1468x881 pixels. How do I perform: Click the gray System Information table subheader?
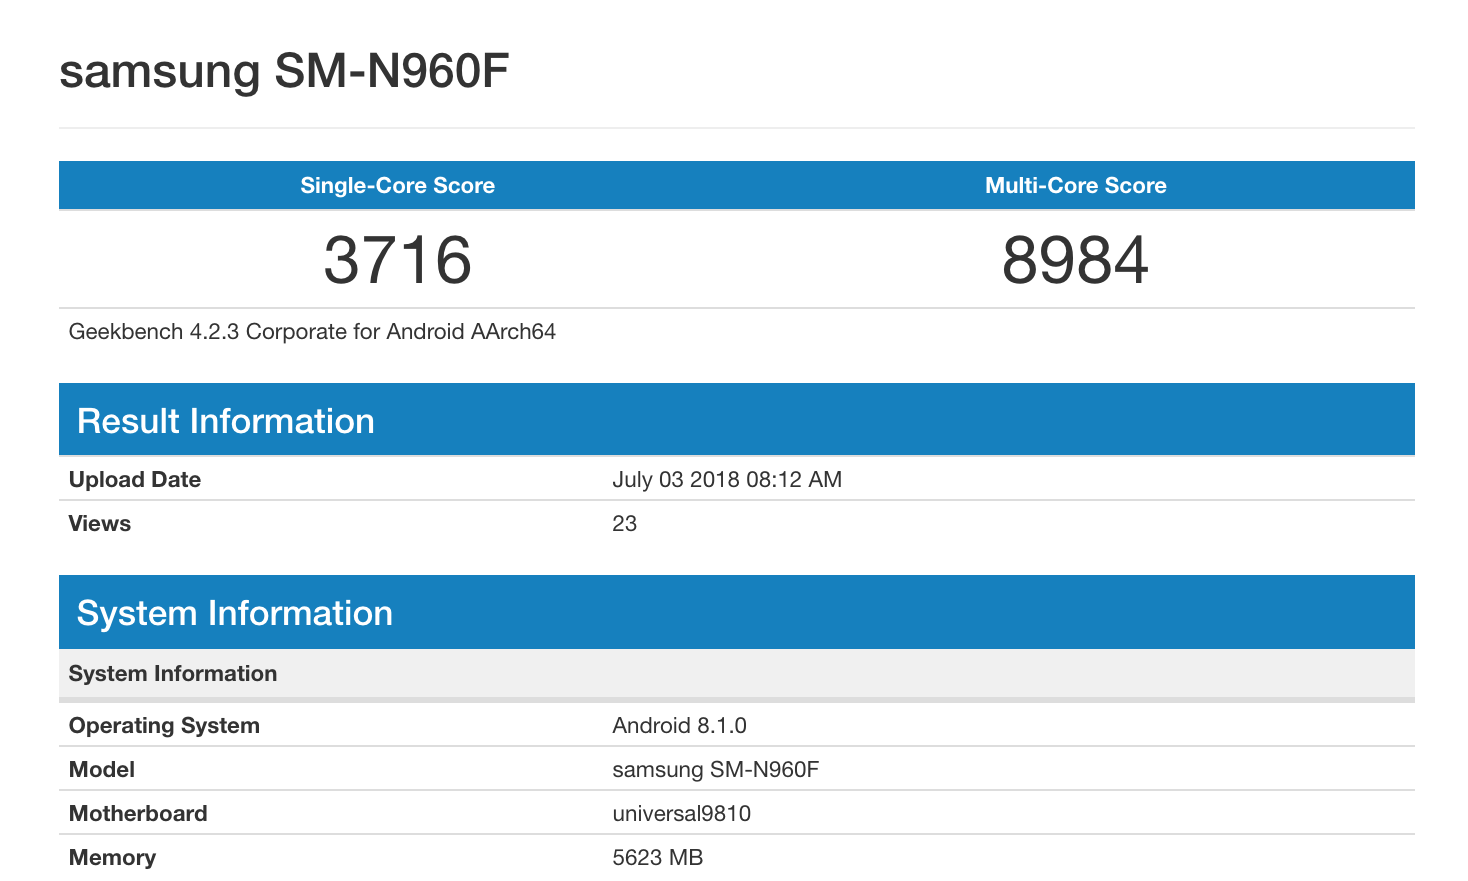173,674
